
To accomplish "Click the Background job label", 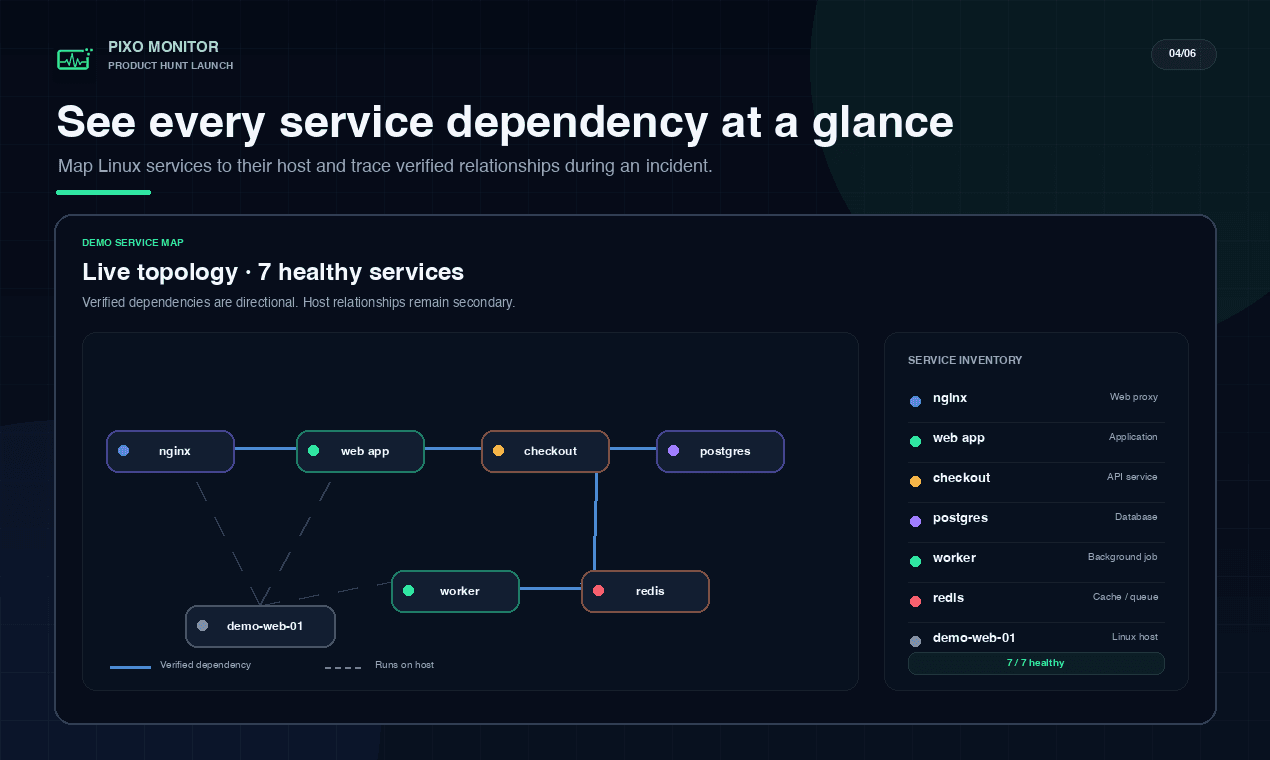I will click(1123, 557).
